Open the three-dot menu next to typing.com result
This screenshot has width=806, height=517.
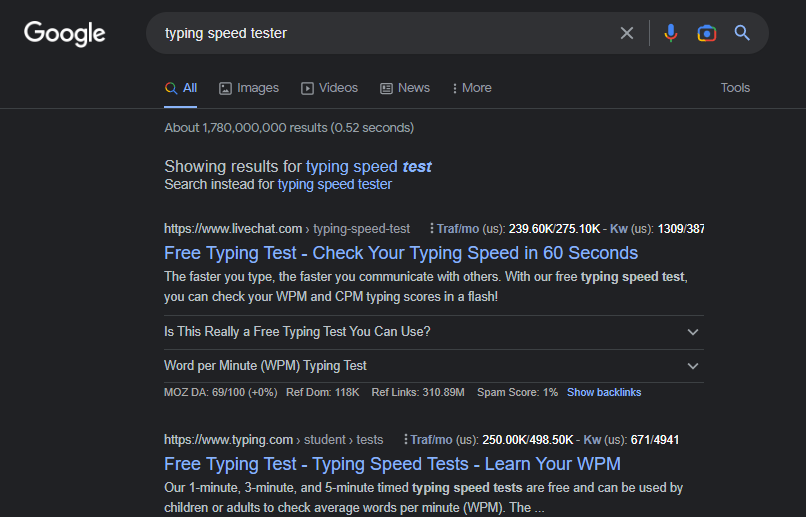point(406,439)
